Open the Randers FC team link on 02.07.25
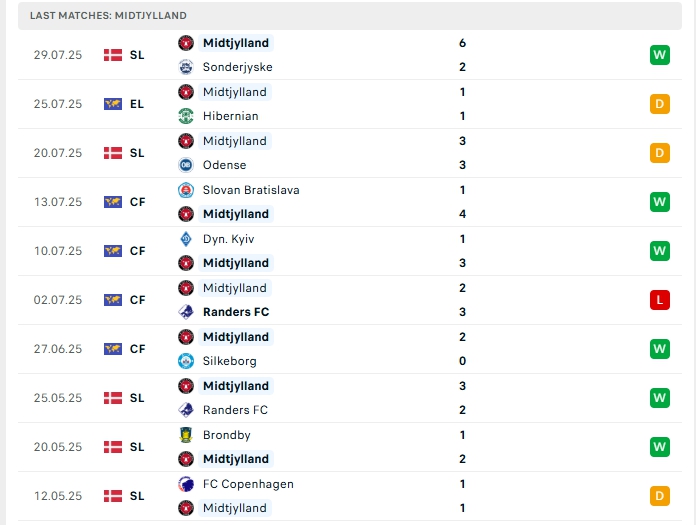 pyautogui.click(x=236, y=312)
